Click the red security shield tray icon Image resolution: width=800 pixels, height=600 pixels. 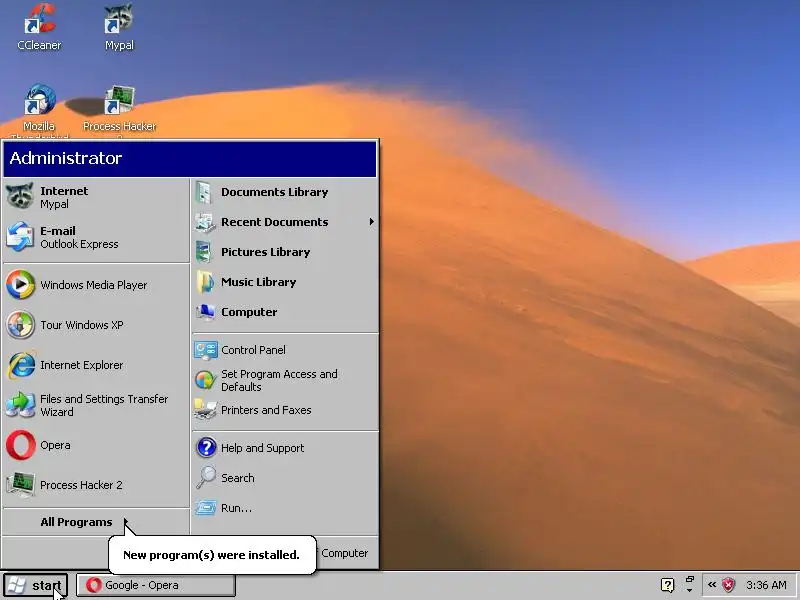pyautogui.click(x=729, y=585)
